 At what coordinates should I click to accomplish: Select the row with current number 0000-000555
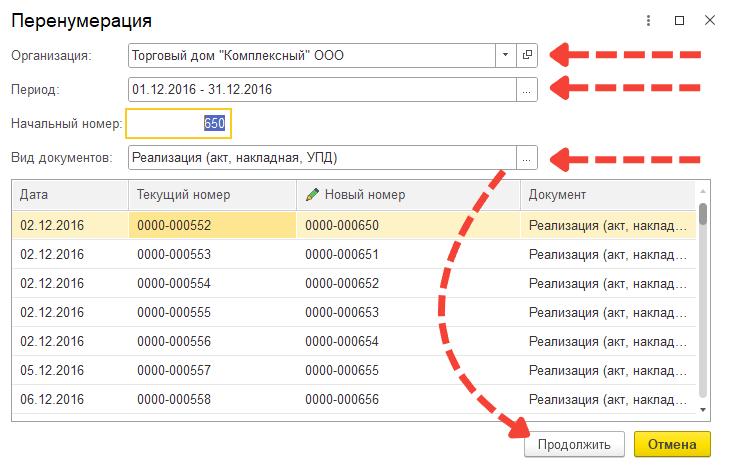pos(354,312)
